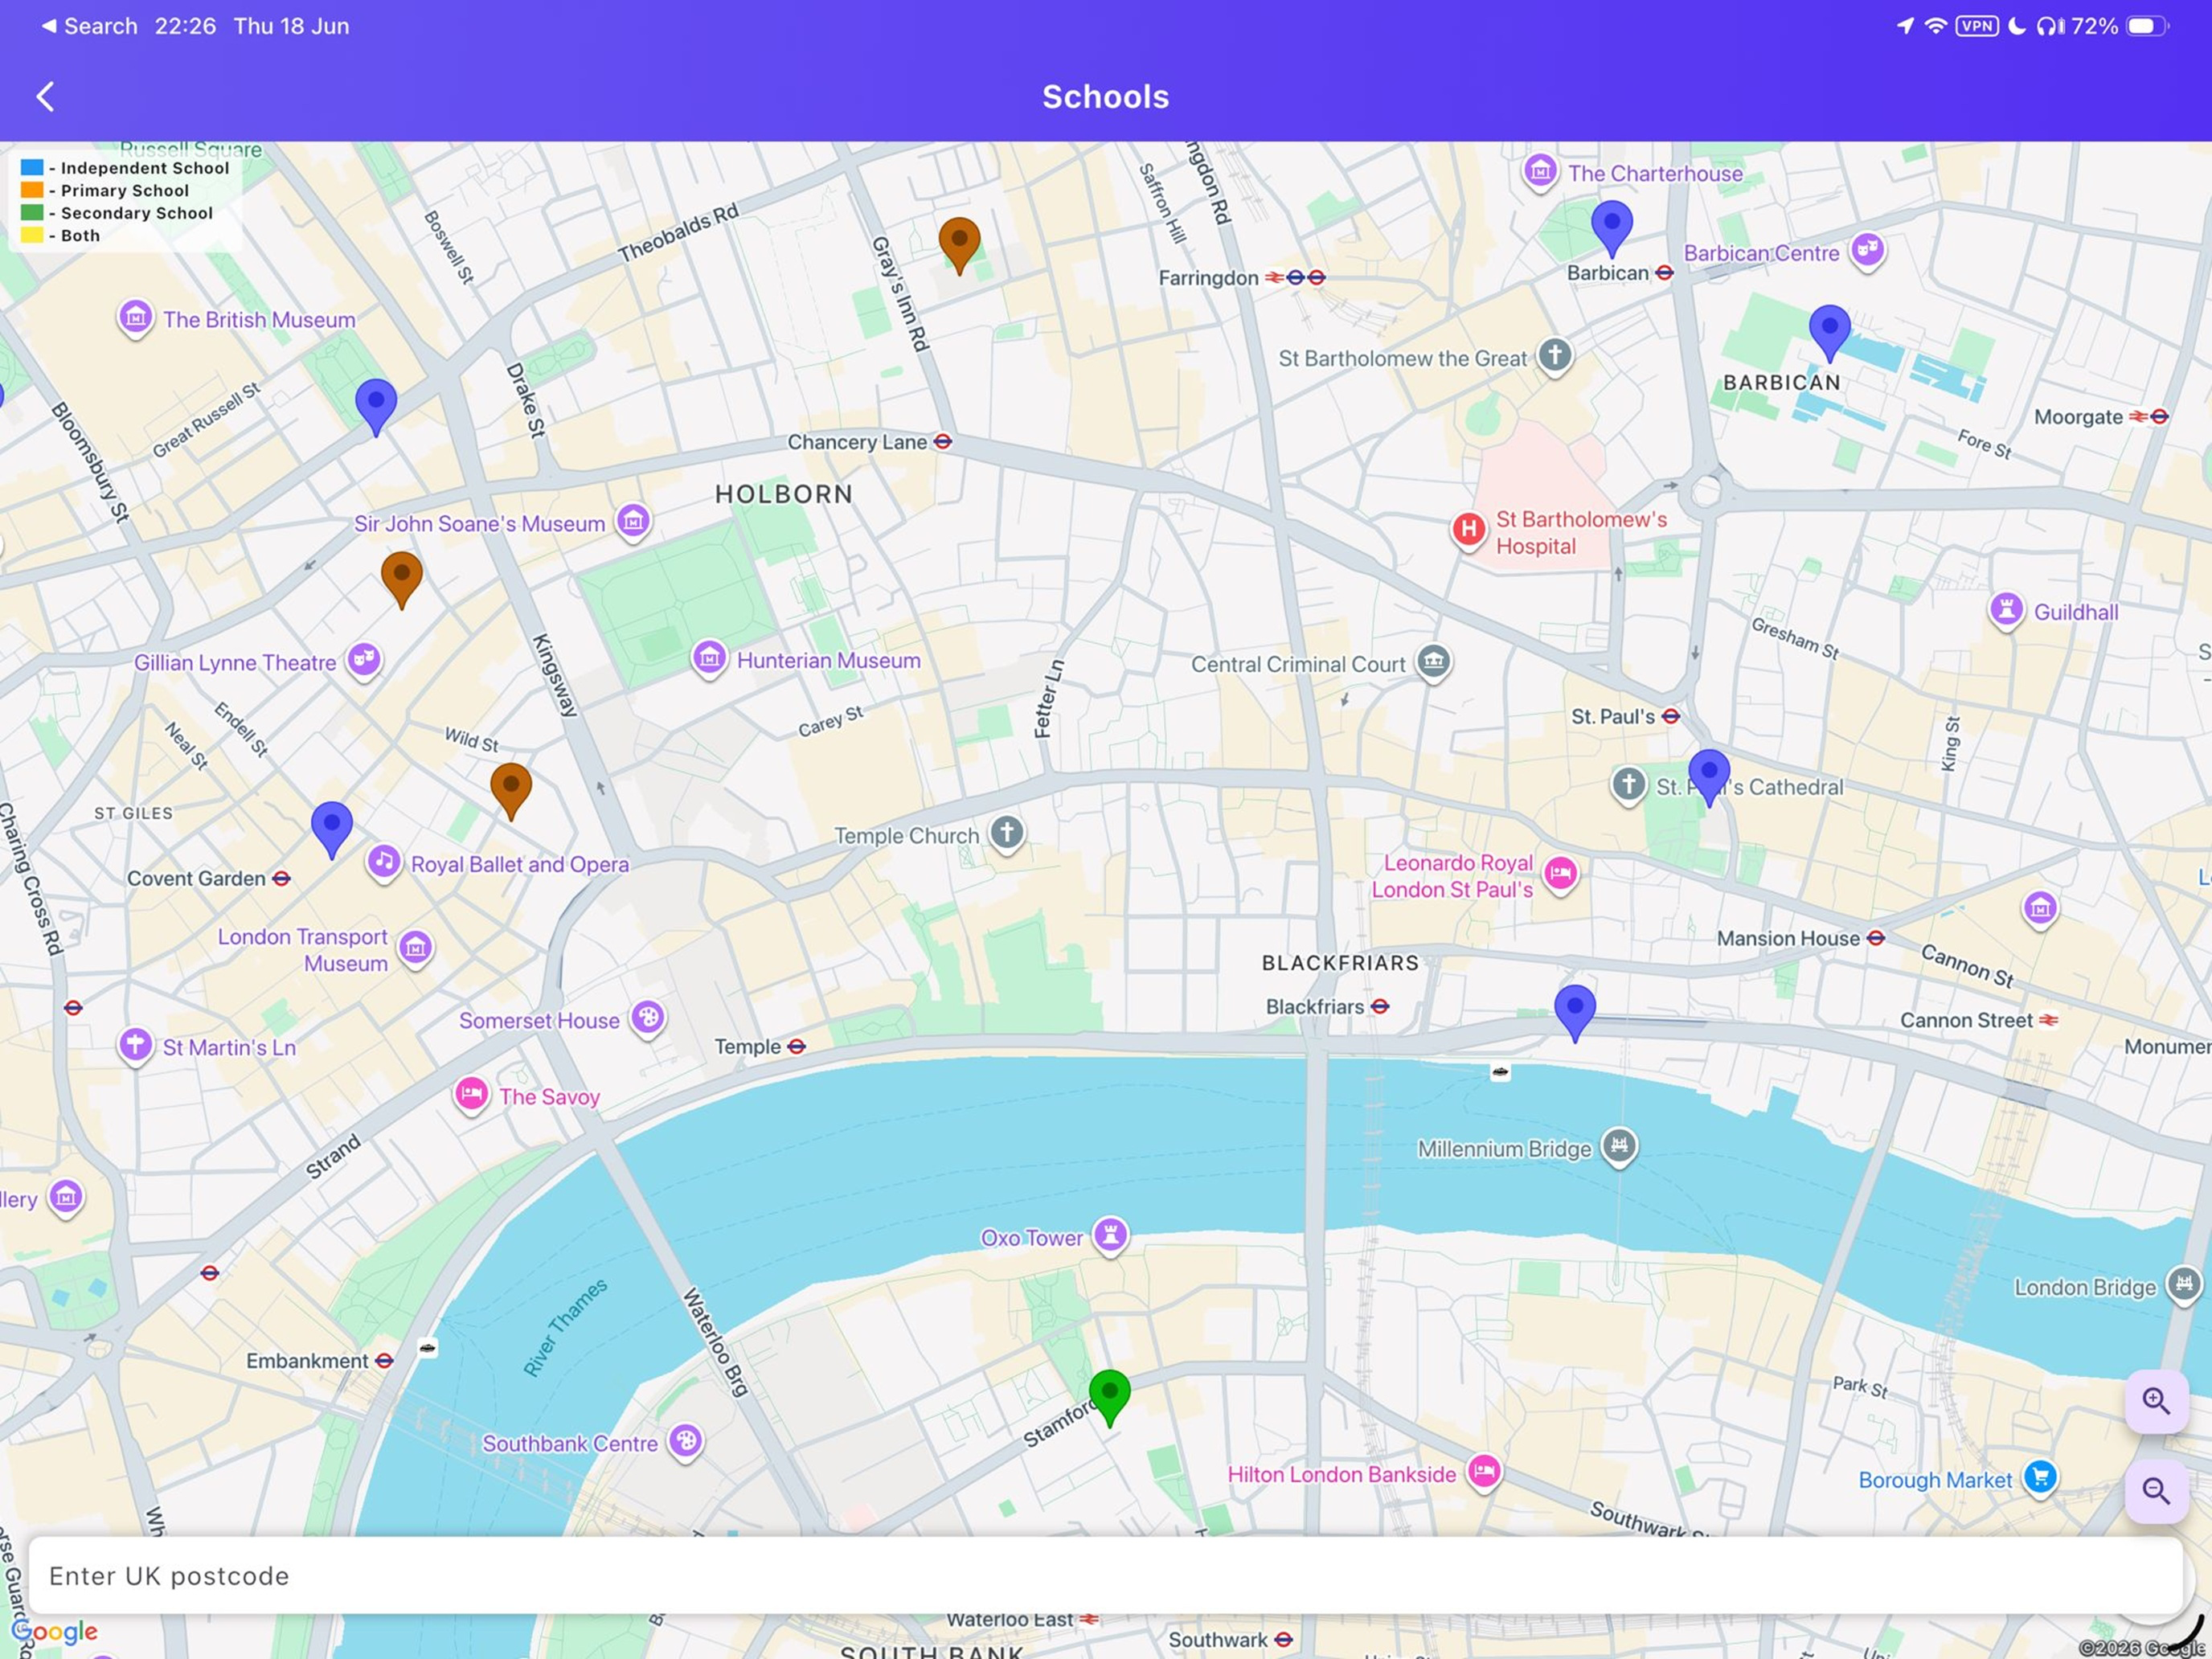The width and height of the screenshot is (2212, 1659).
Task: Open the Oxo Tower marker icon
Action: (x=1110, y=1235)
